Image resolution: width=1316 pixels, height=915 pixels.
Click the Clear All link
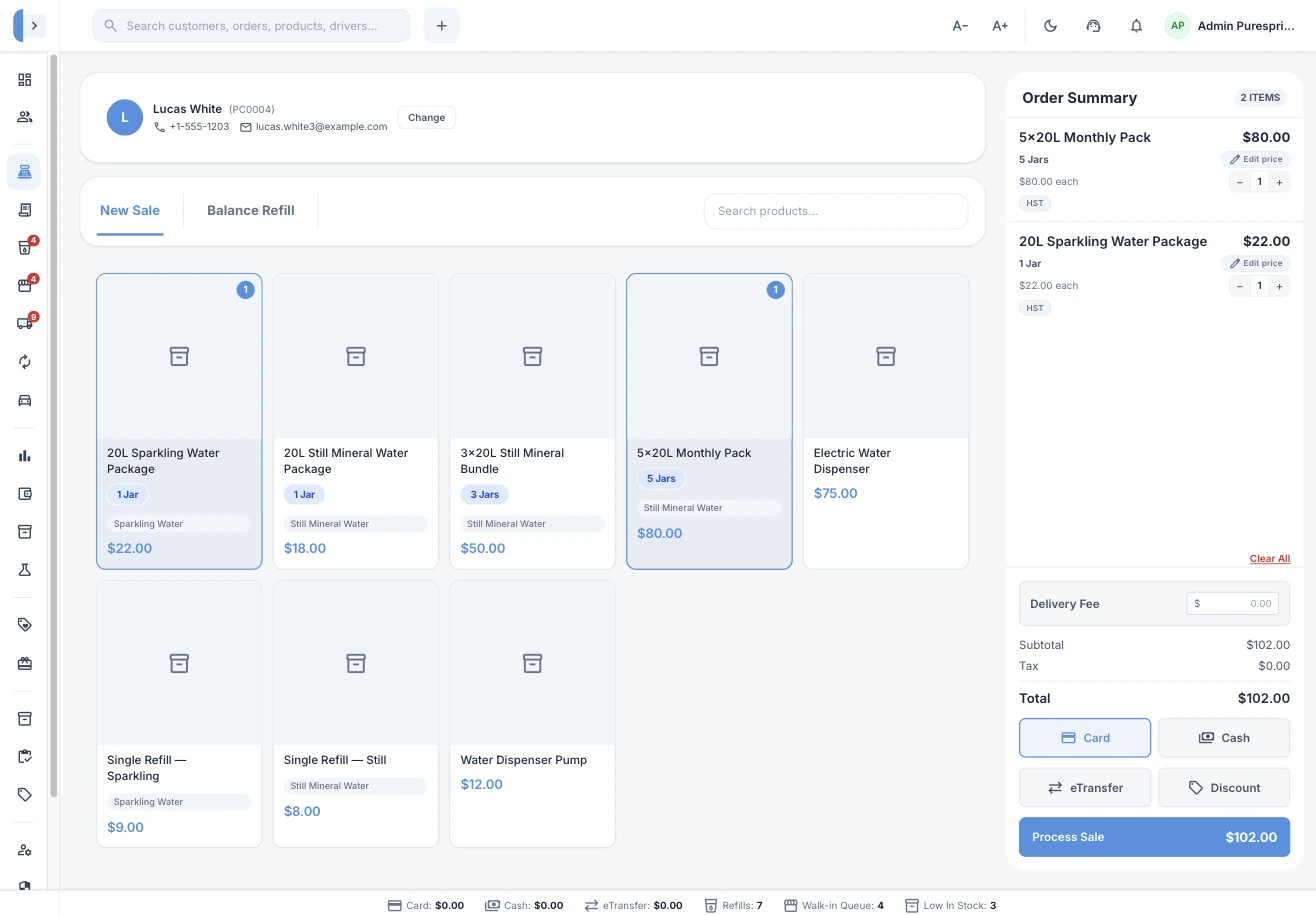tap(1270, 559)
